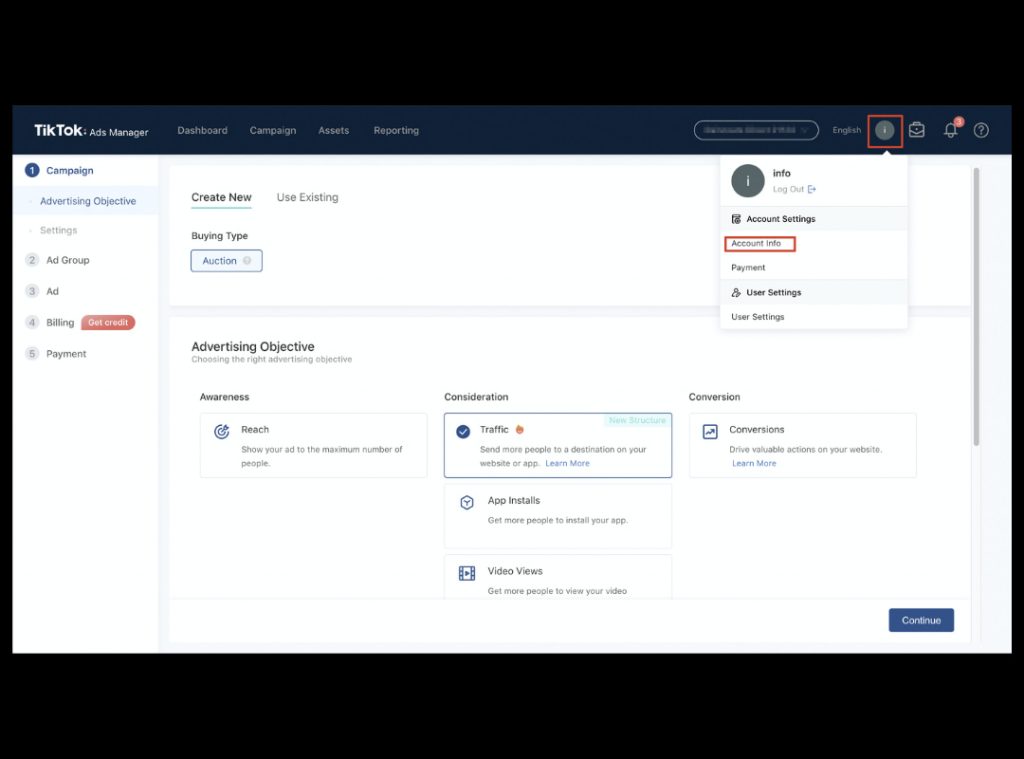Go to Settings sidebar sub-item
Screen dimensions: 1024x759
(x=58, y=231)
